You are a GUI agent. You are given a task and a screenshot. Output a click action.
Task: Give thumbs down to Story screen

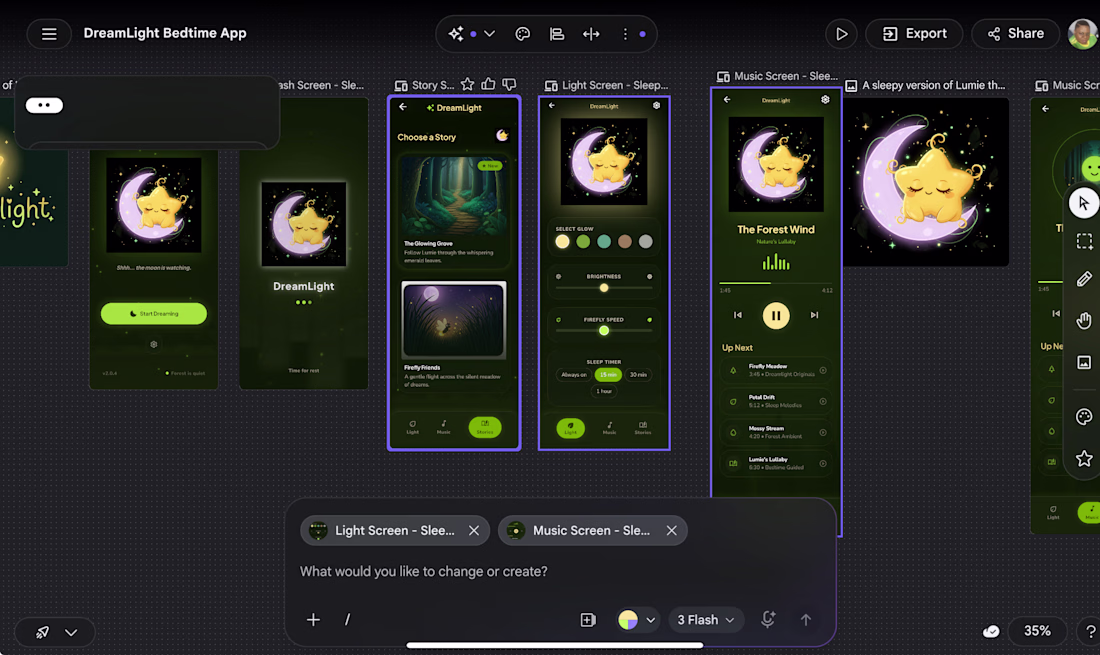(509, 85)
